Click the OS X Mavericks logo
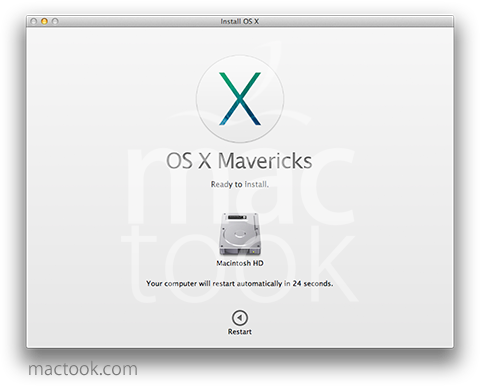480x387 pixels. [x=240, y=99]
